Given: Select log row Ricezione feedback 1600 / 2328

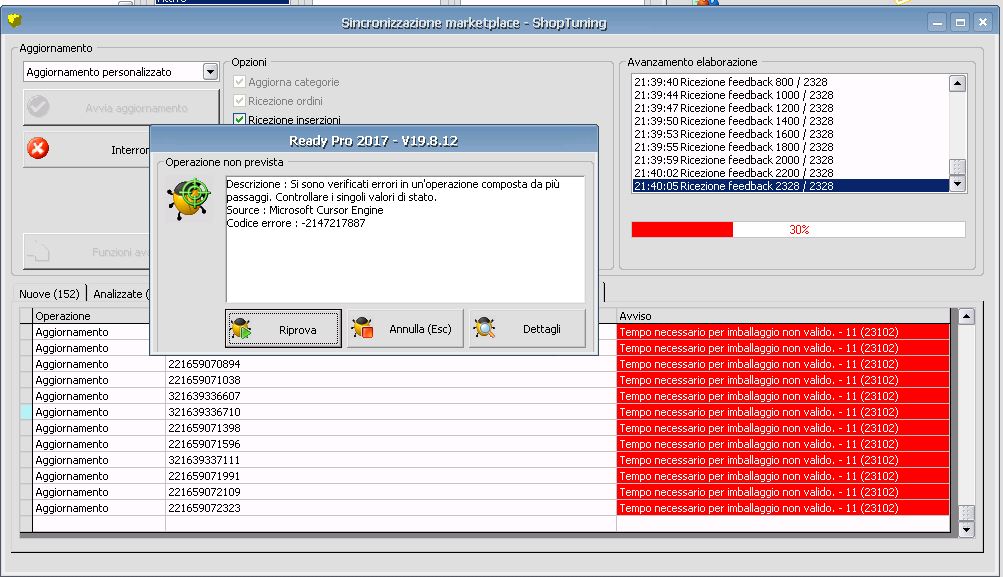Looking at the screenshot, I should (x=790, y=134).
